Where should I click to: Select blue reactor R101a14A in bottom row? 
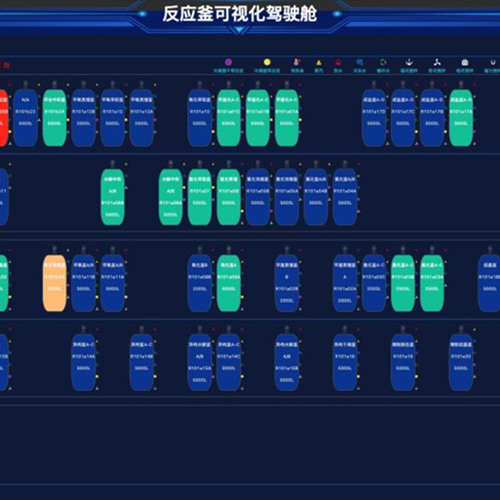(83, 362)
